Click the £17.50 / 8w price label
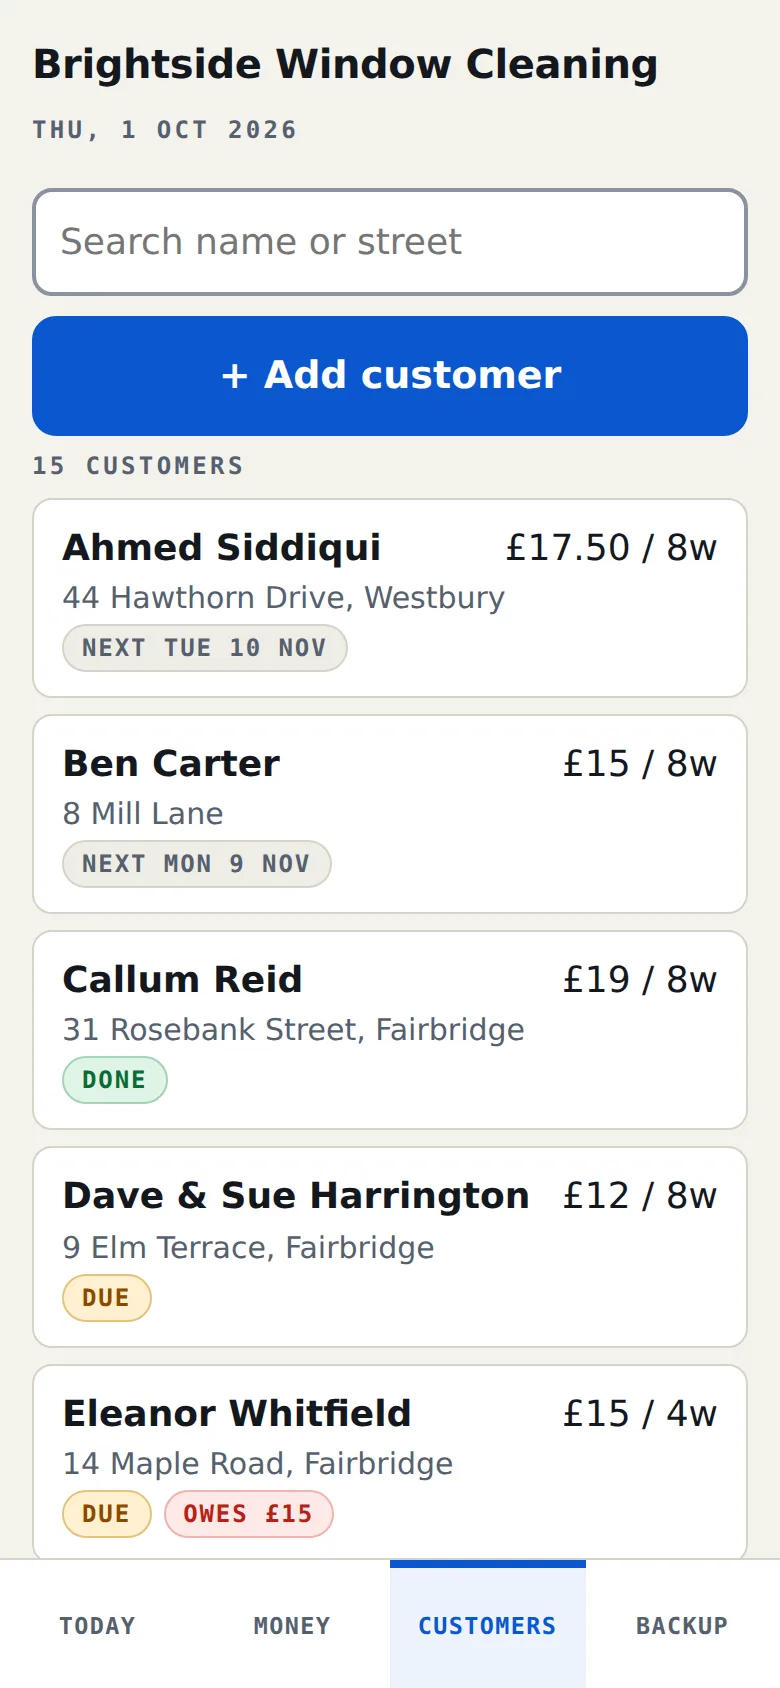Screen dimensions: 780x1688 [x=611, y=548]
